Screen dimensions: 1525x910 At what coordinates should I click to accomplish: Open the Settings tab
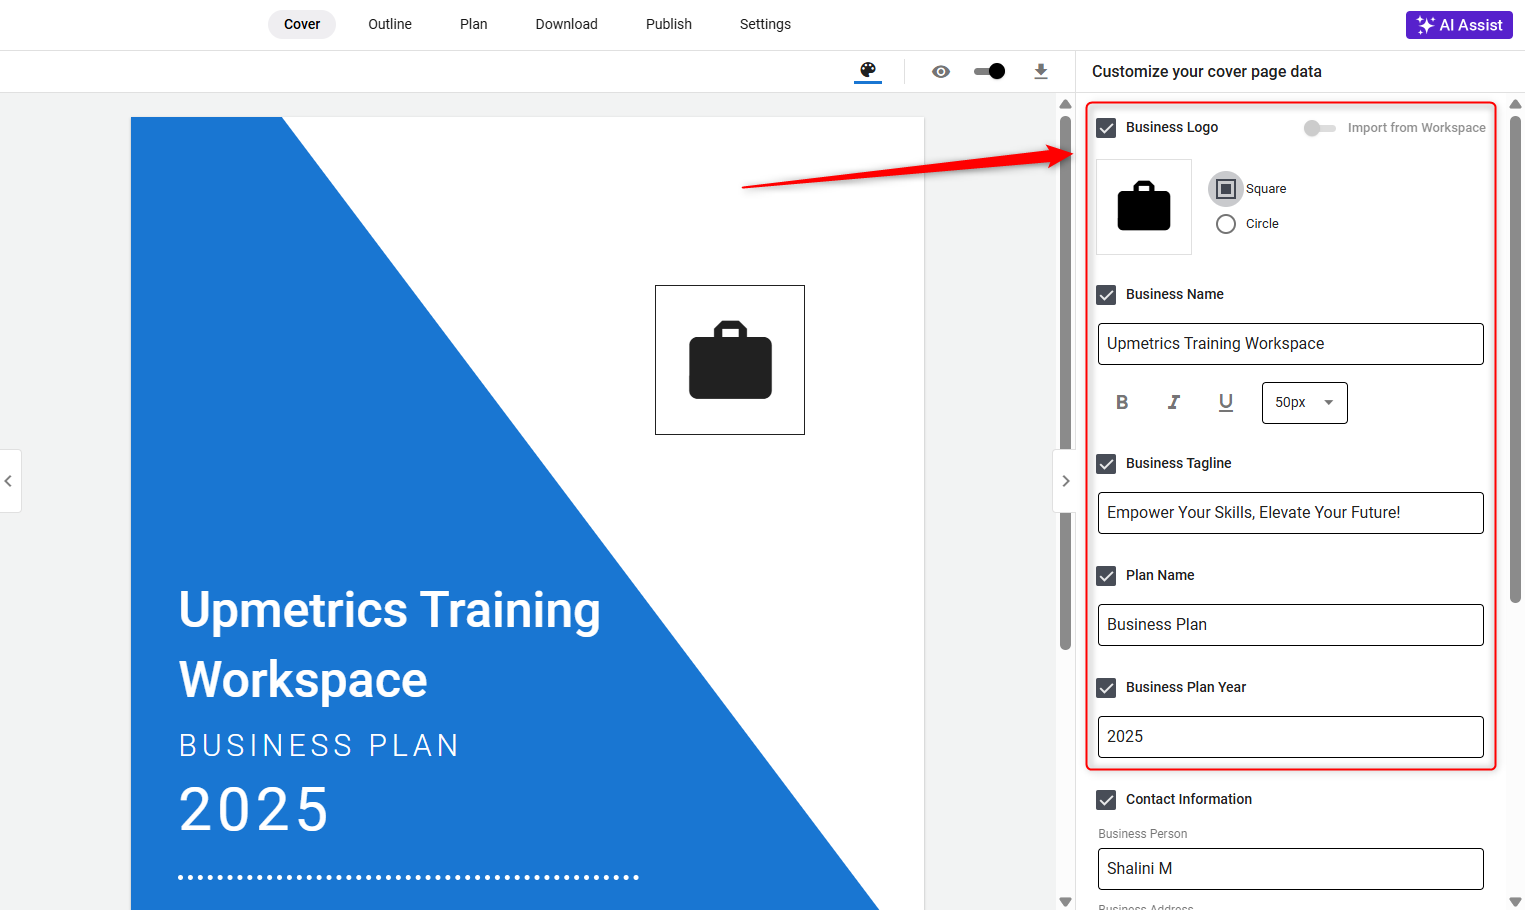coord(765,24)
